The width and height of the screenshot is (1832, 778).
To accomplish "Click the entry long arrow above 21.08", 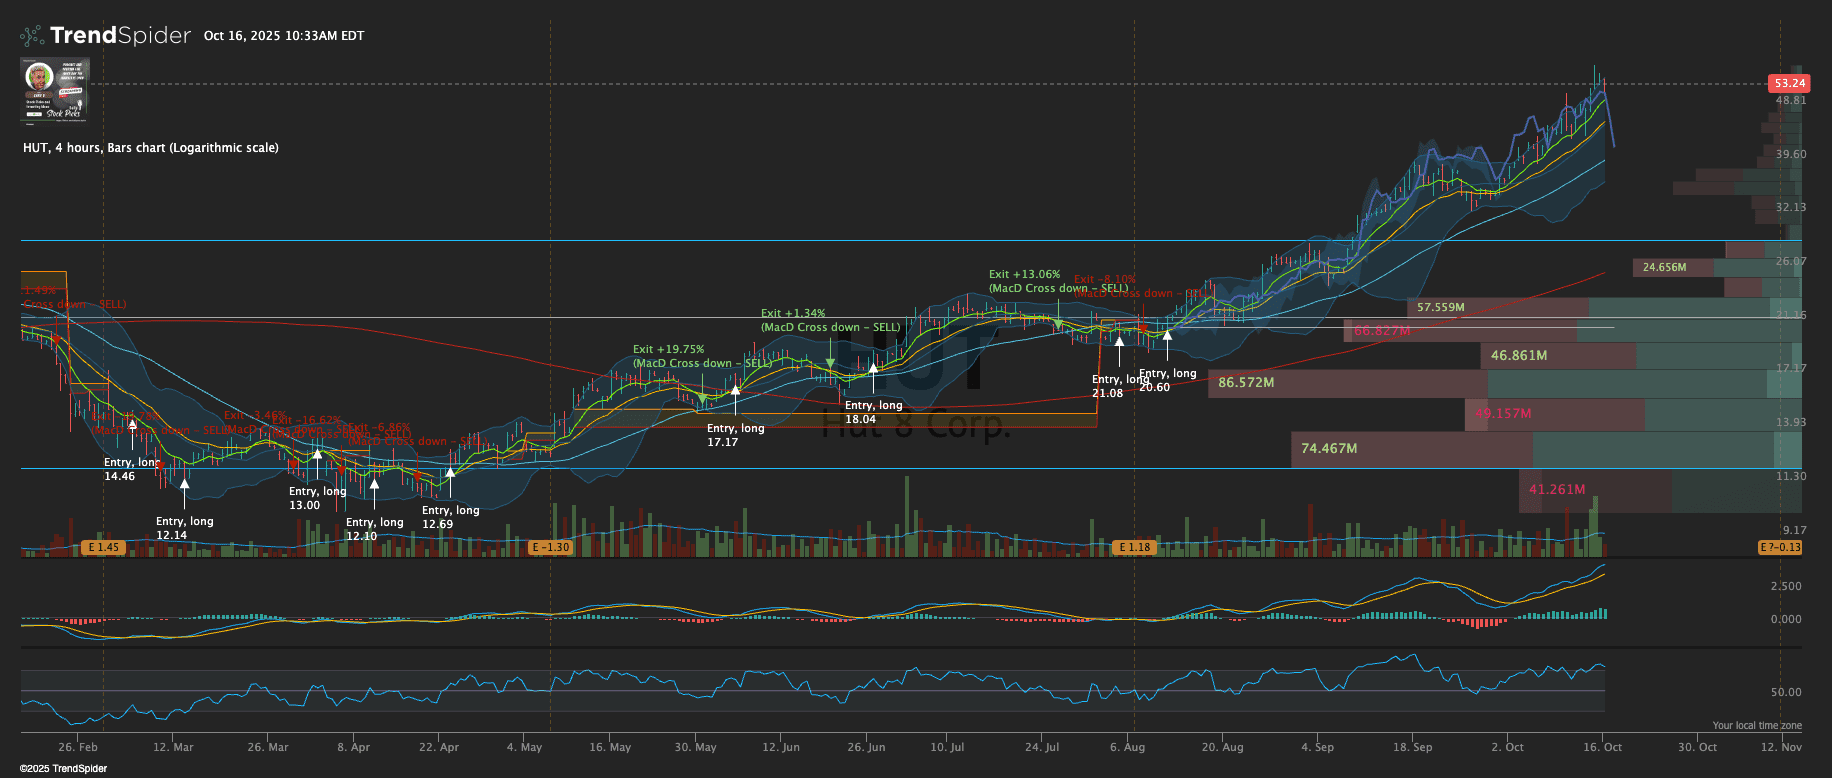I will [1119, 341].
